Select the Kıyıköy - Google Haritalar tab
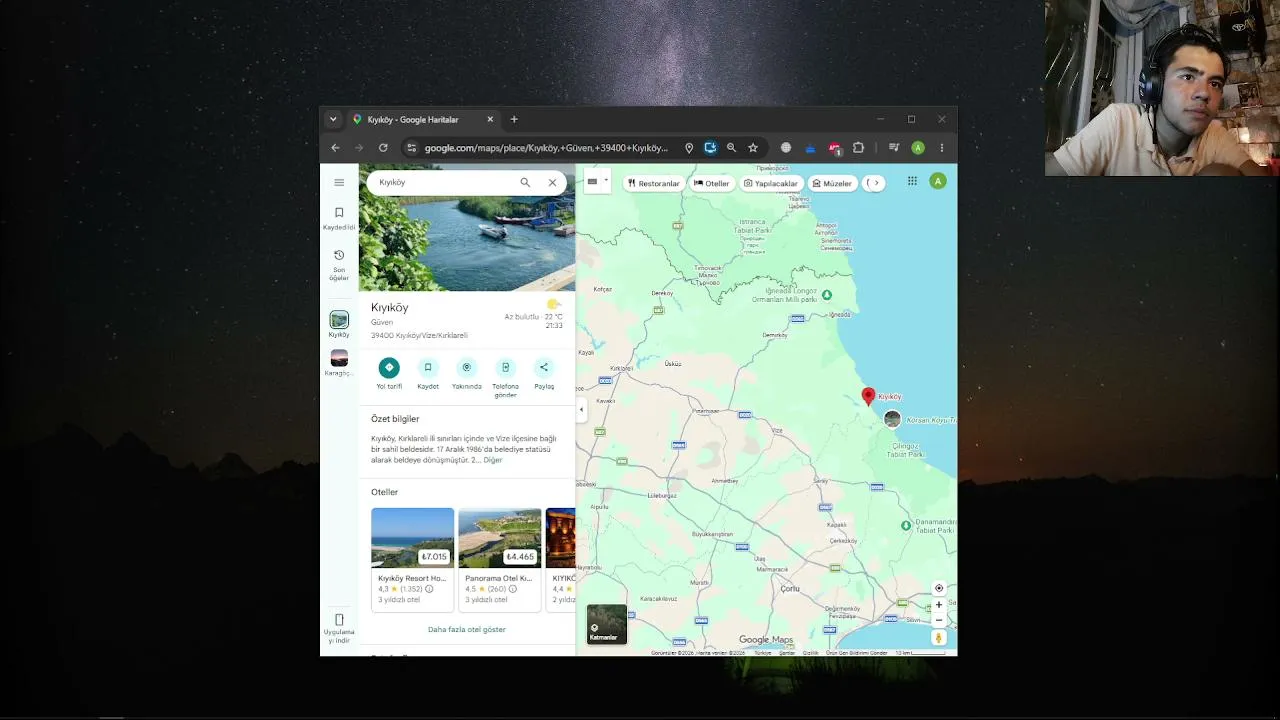Viewport: 1280px width, 720px height. point(425,119)
